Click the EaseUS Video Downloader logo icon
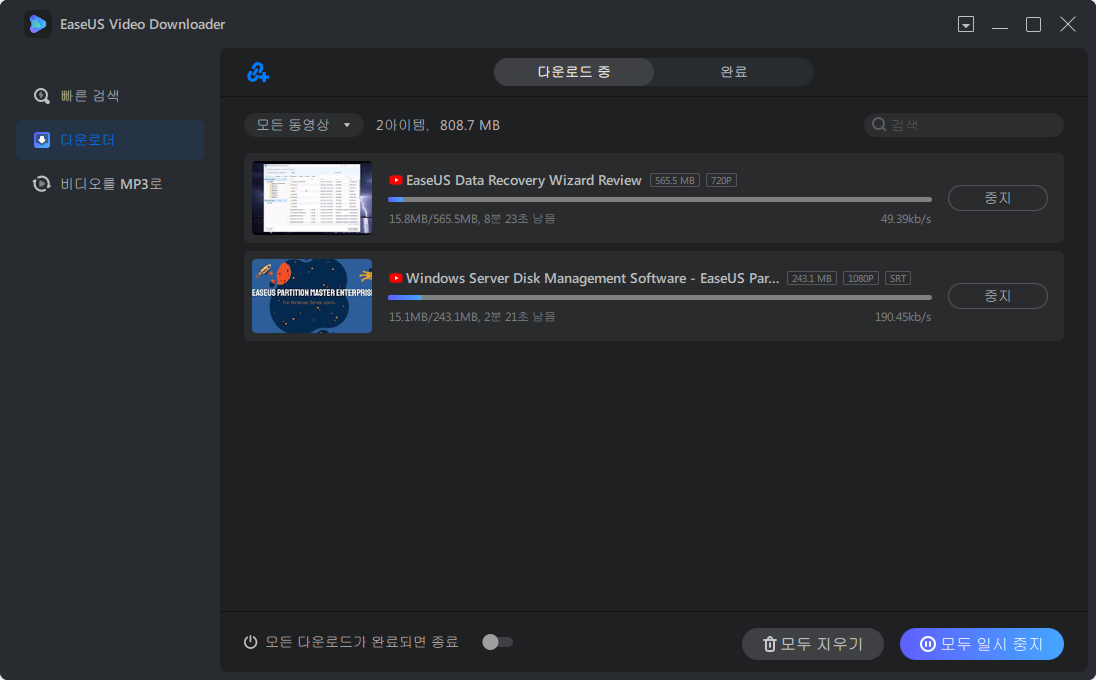Image resolution: width=1096 pixels, height=680 pixels. 38,24
